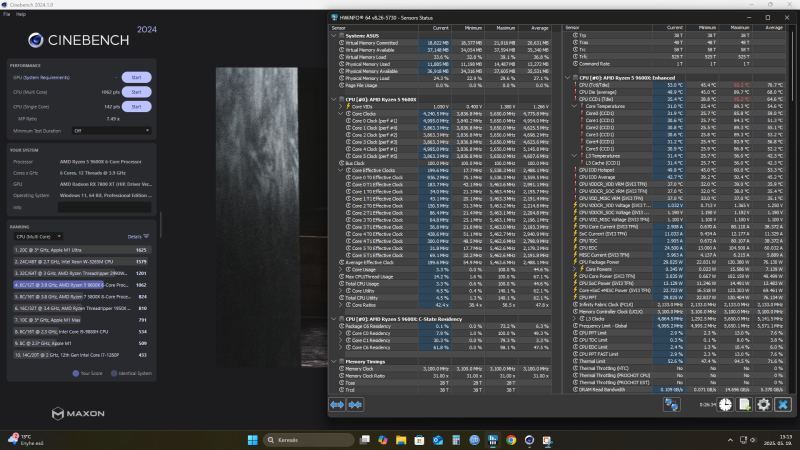Screen dimensions: 800x450
Task: Show hidden system tray icons
Action: (x=730, y=440)
